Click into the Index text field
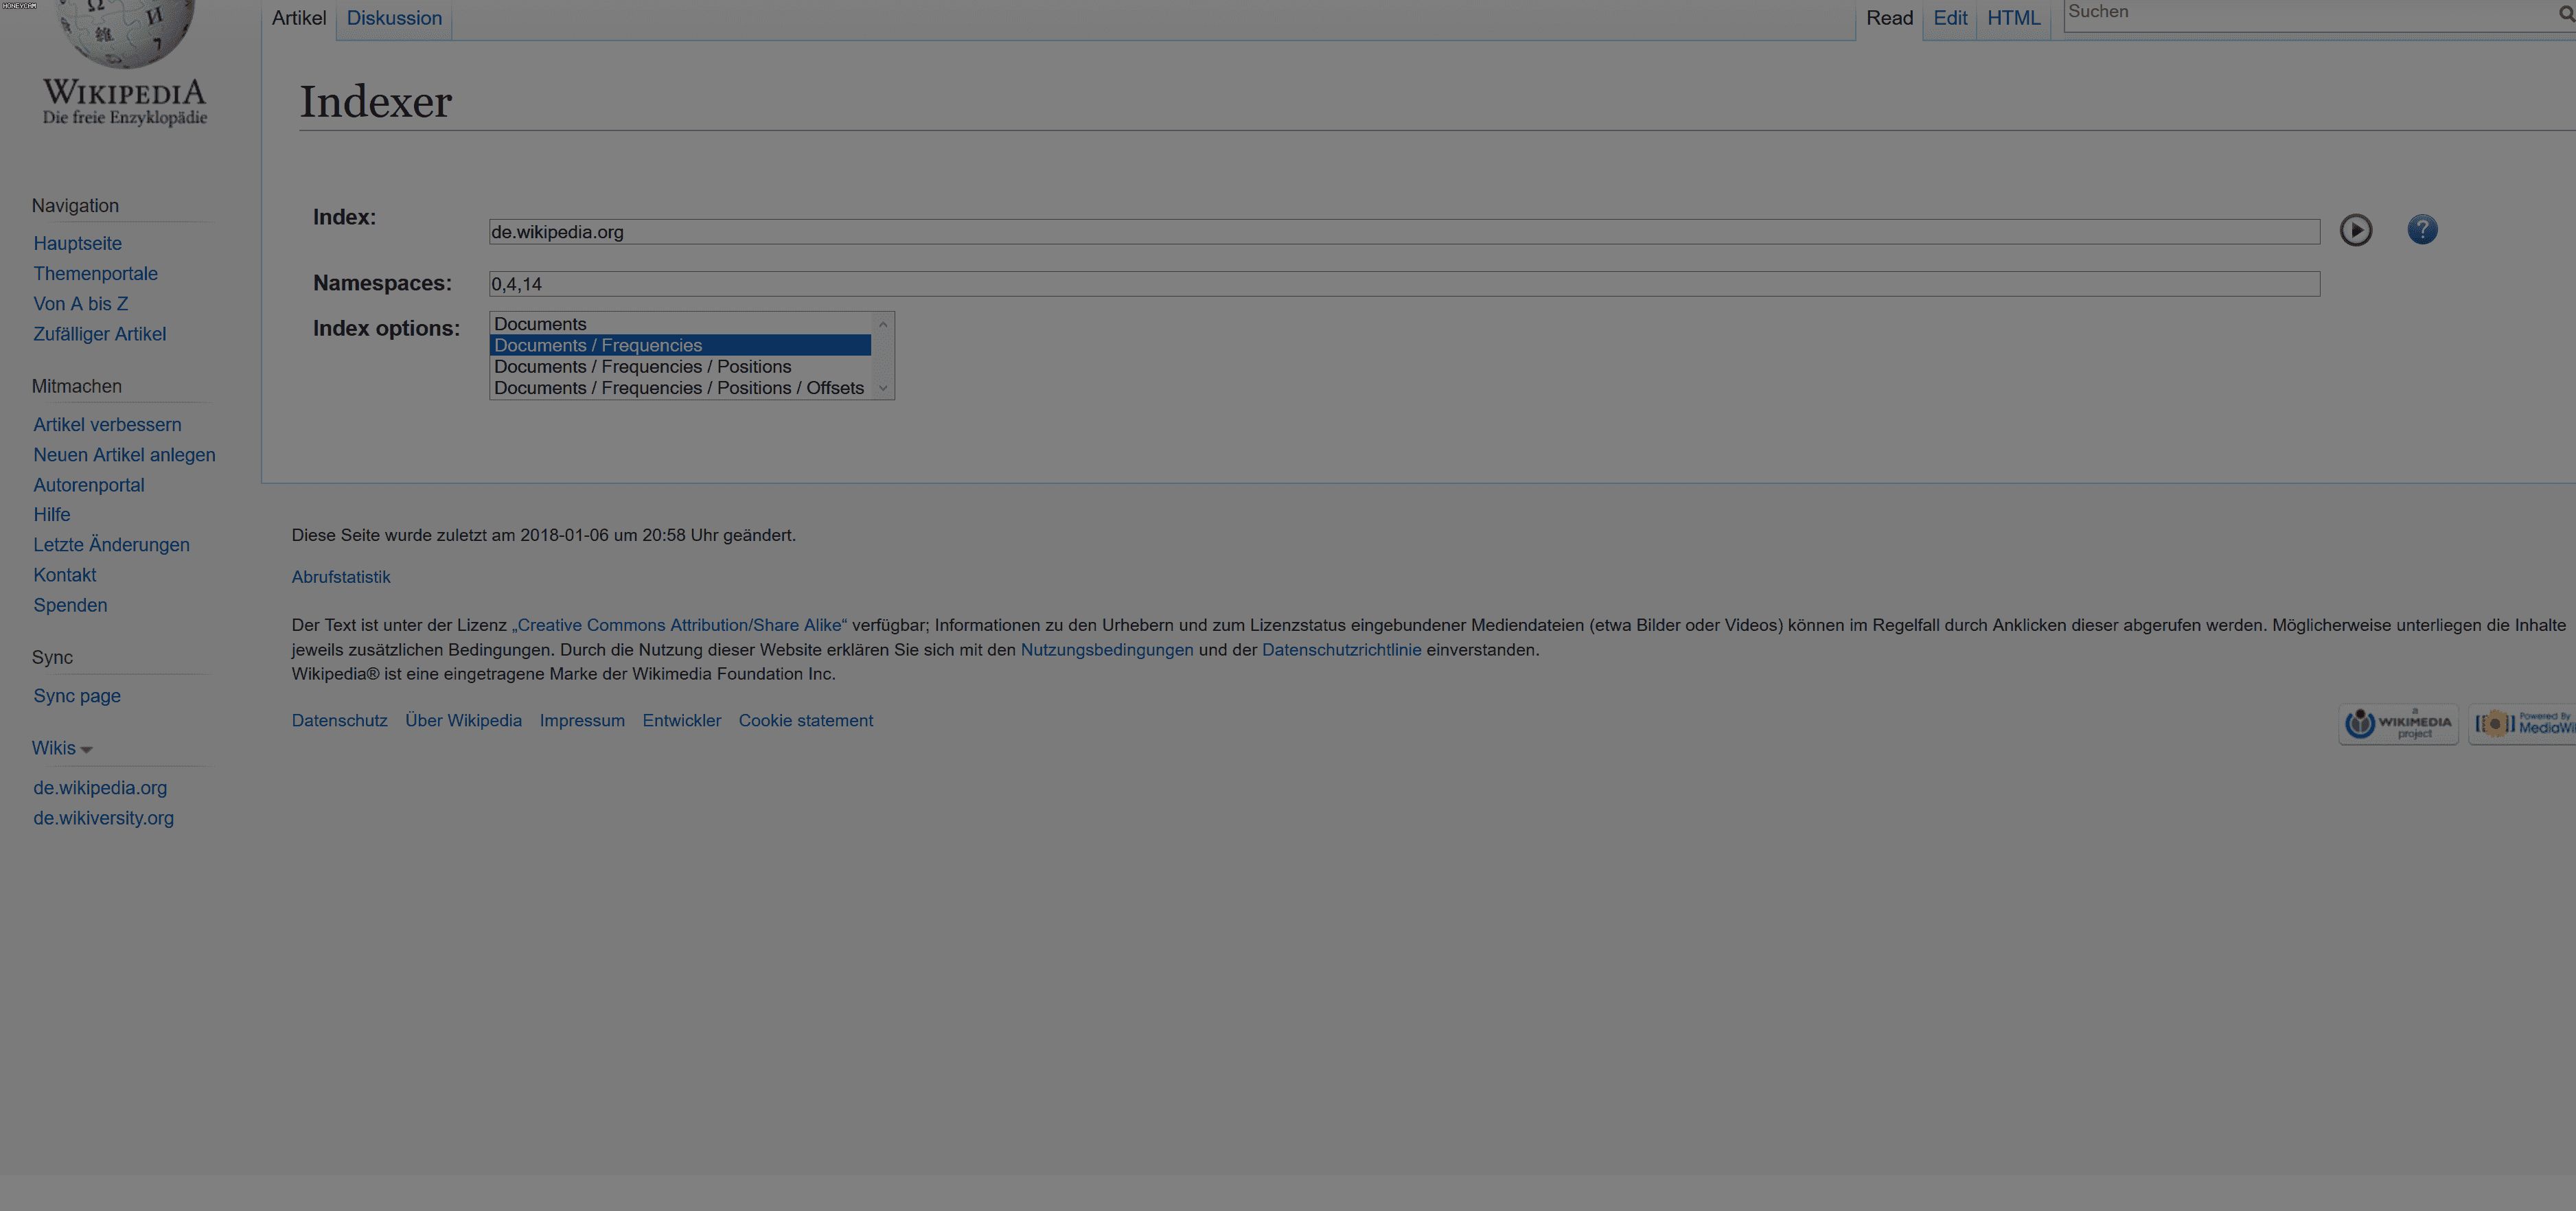The height and width of the screenshot is (1211, 2576). click(1404, 232)
